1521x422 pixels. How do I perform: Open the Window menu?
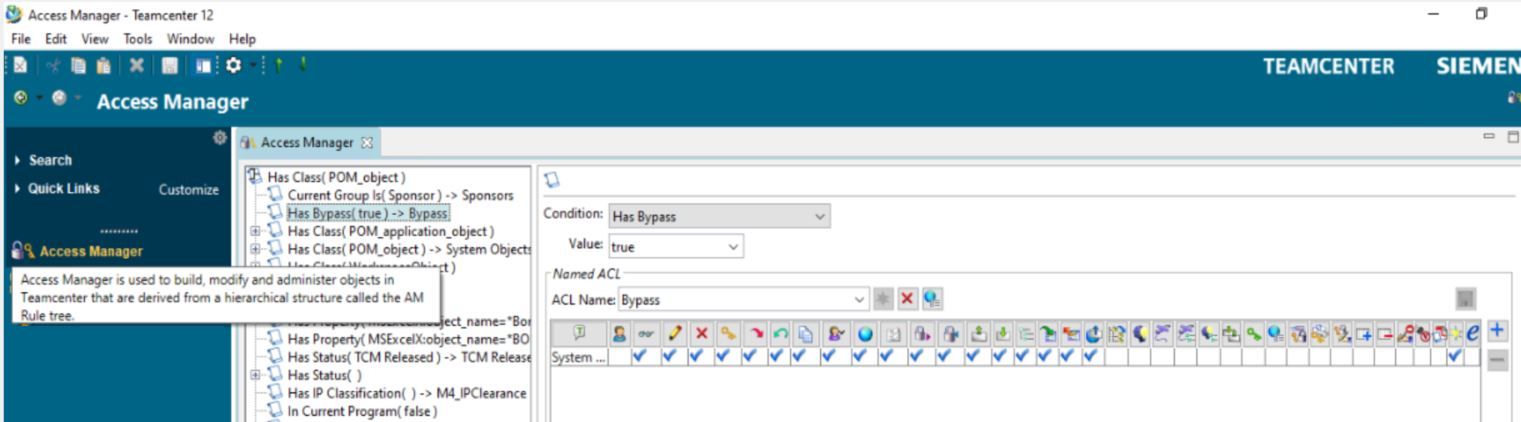click(190, 38)
